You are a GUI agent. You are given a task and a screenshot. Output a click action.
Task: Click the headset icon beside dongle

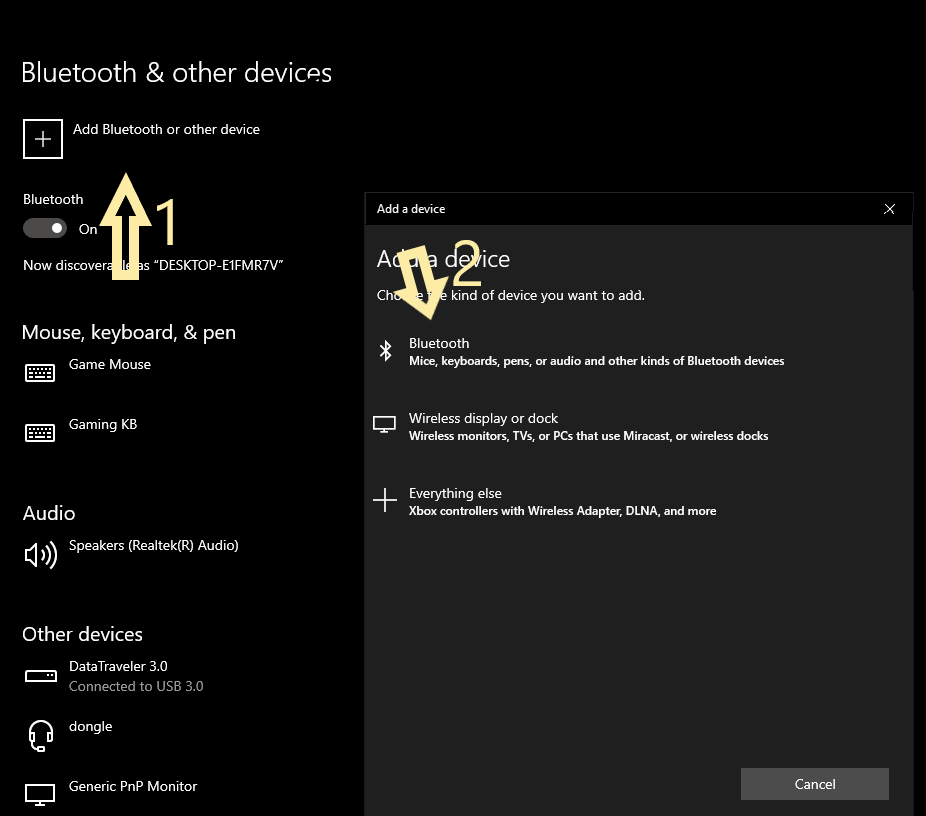[x=40, y=736]
